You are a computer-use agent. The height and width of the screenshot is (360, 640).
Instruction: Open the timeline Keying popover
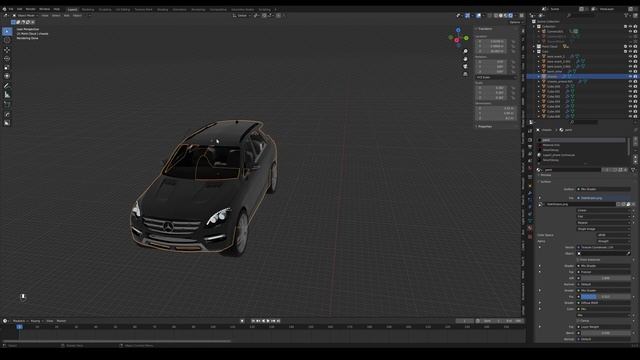[36, 321]
